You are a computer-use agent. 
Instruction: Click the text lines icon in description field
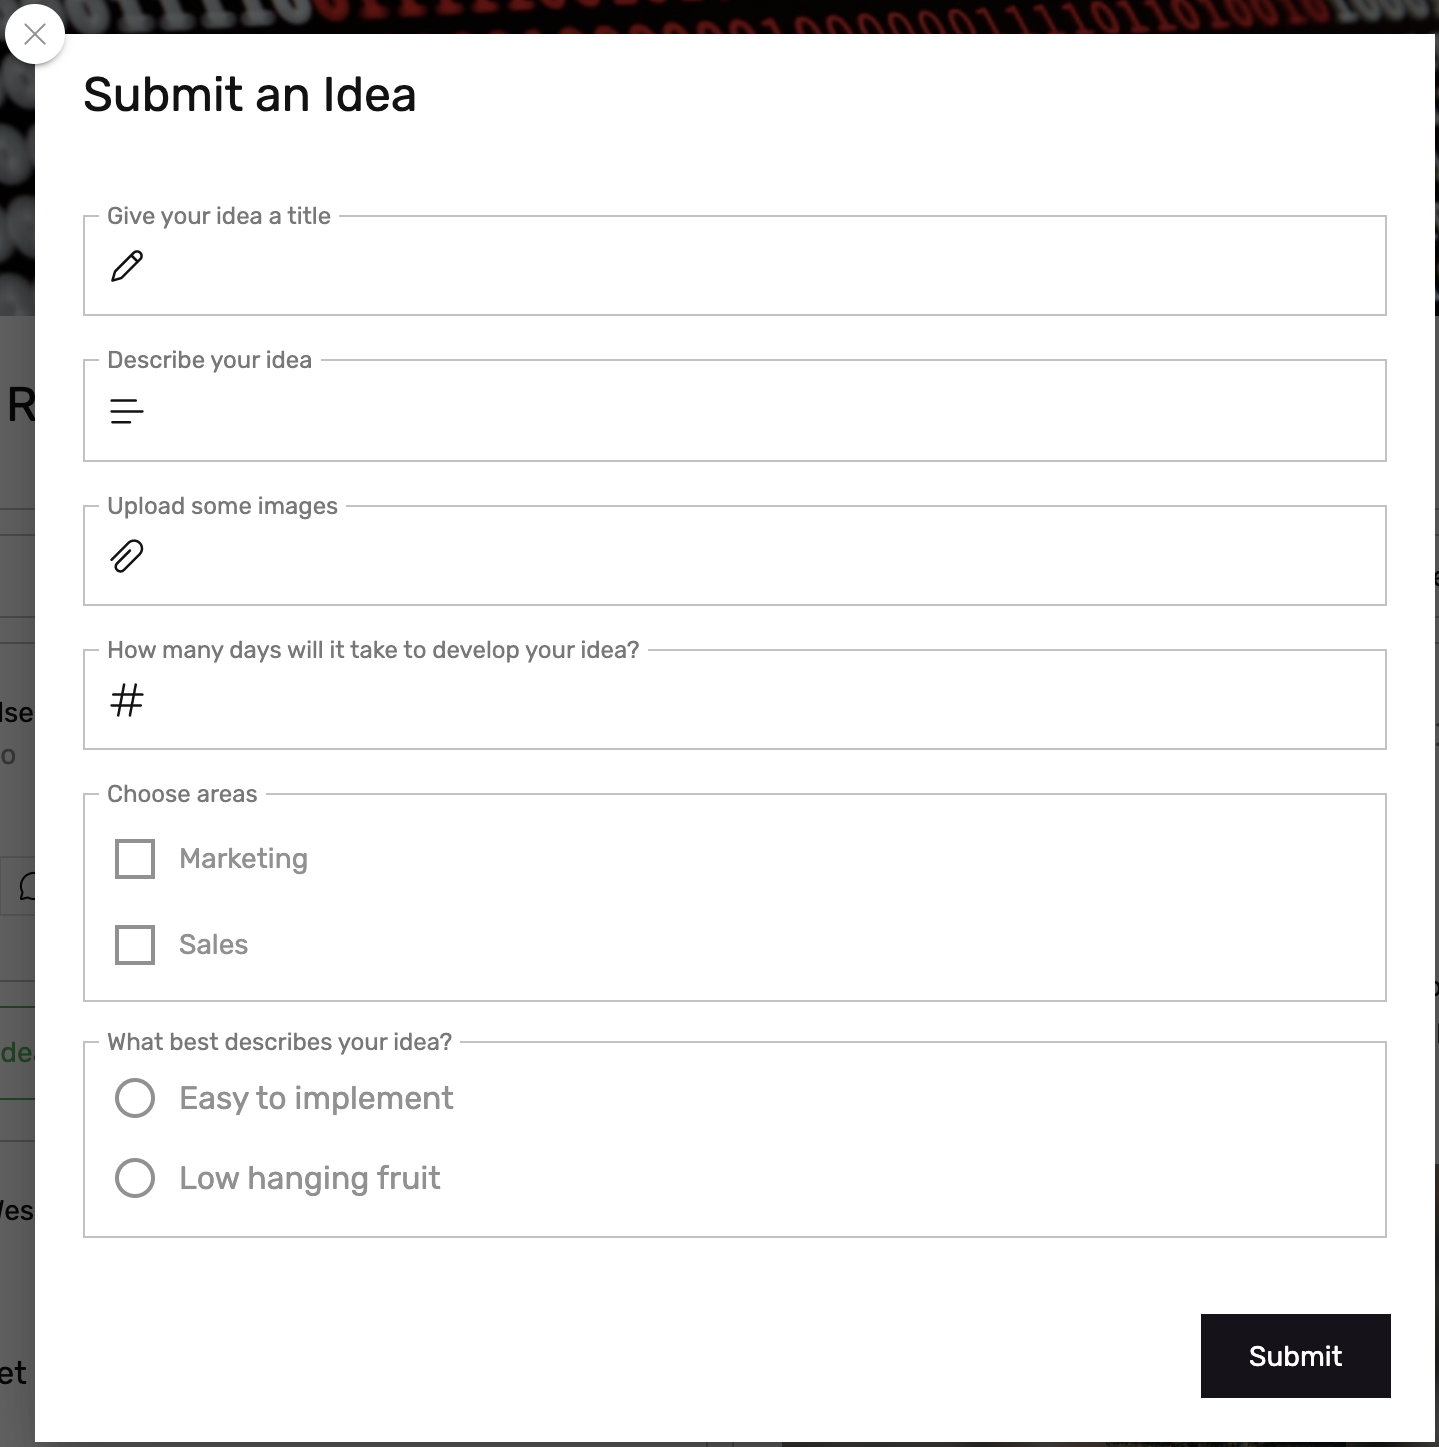pos(127,411)
